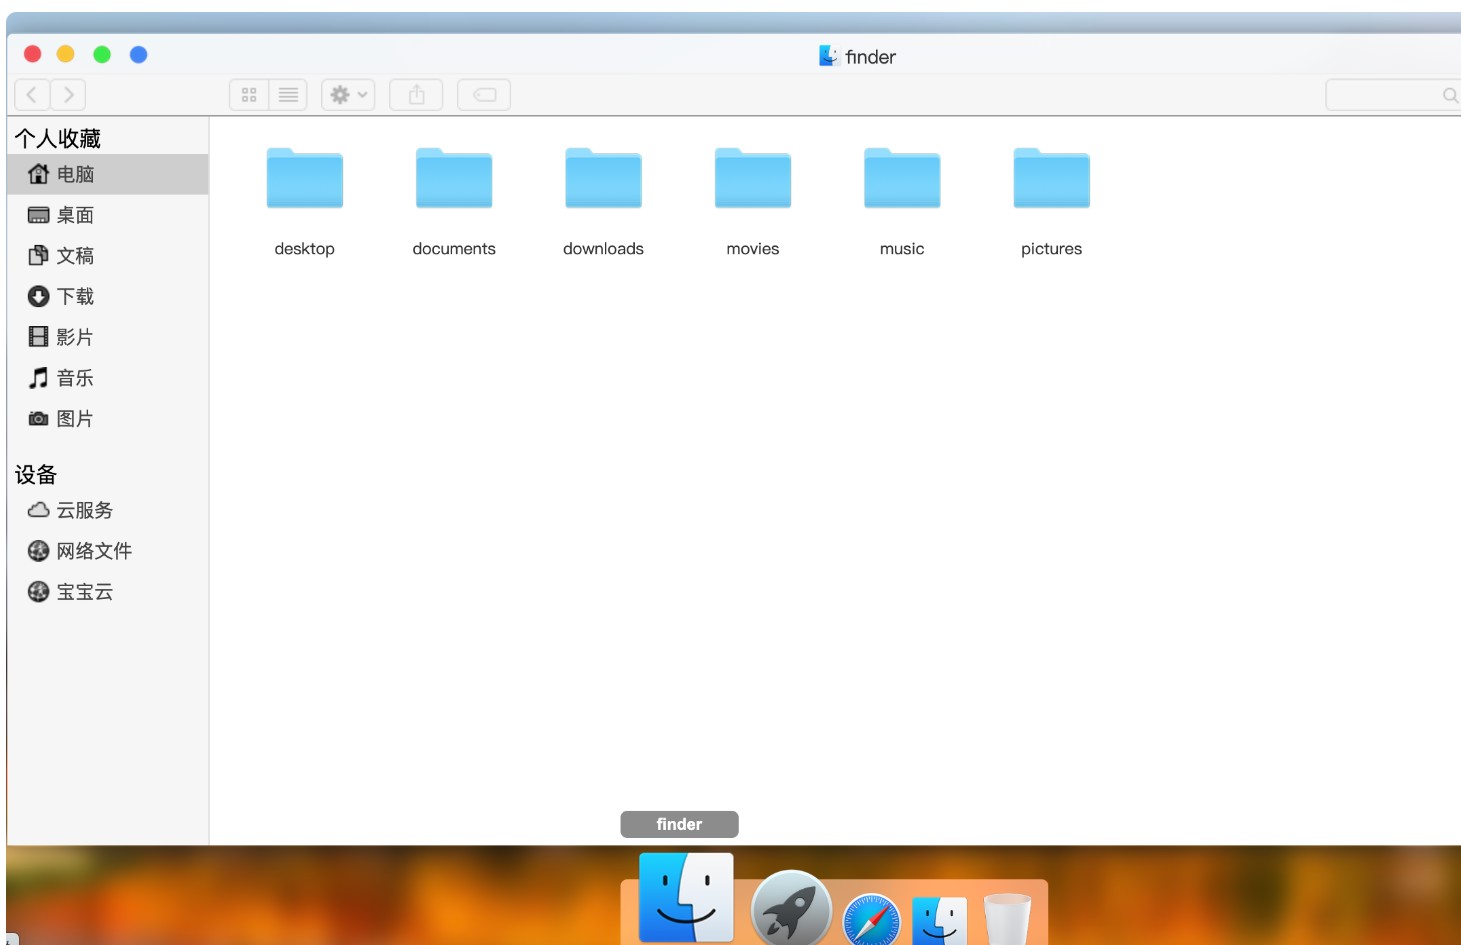Go forward with the right arrow
Image resolution: width=1461 pixels, height=945 pixels.
click(68, 95)
